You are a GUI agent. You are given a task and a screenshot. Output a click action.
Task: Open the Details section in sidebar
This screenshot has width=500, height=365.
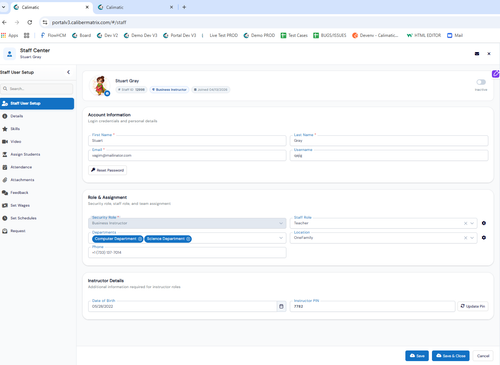17,116
